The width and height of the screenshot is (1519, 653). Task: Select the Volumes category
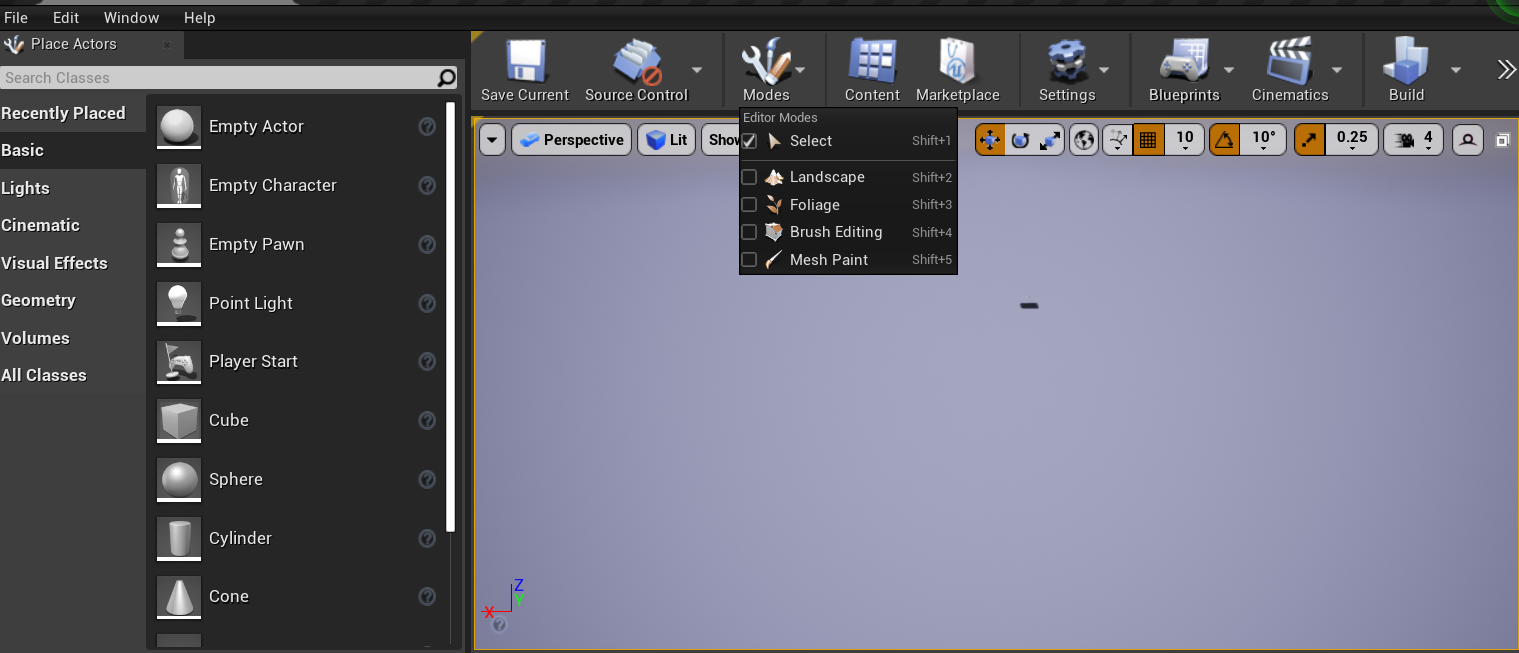(x=73, y=338)
